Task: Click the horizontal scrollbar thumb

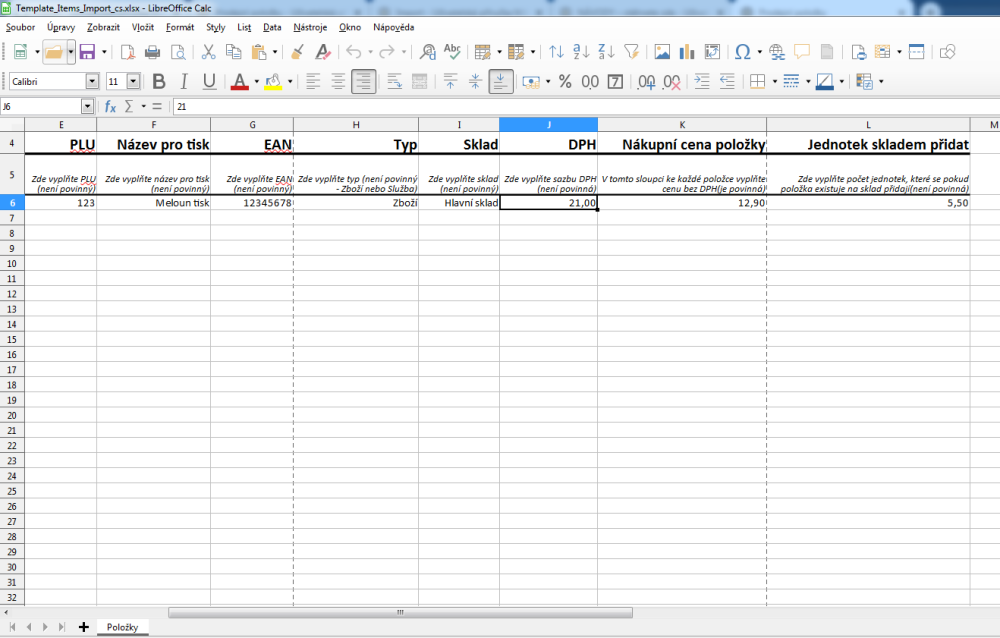Action: pyautogui.click(x=401, y=612)
